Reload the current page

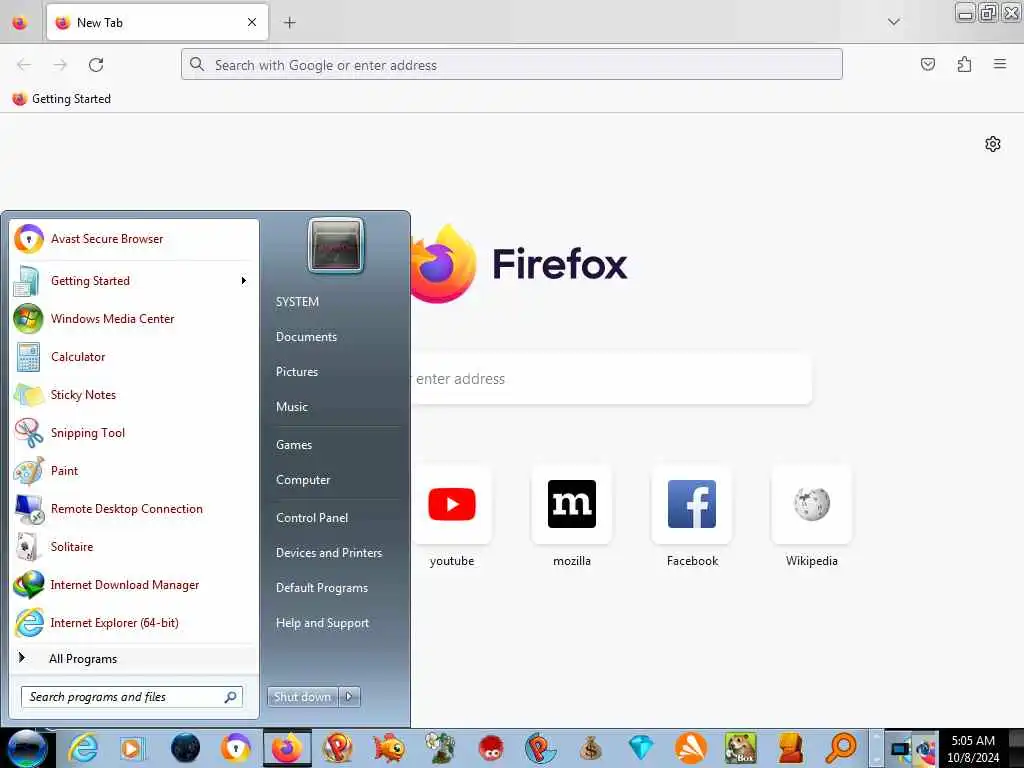96,65
